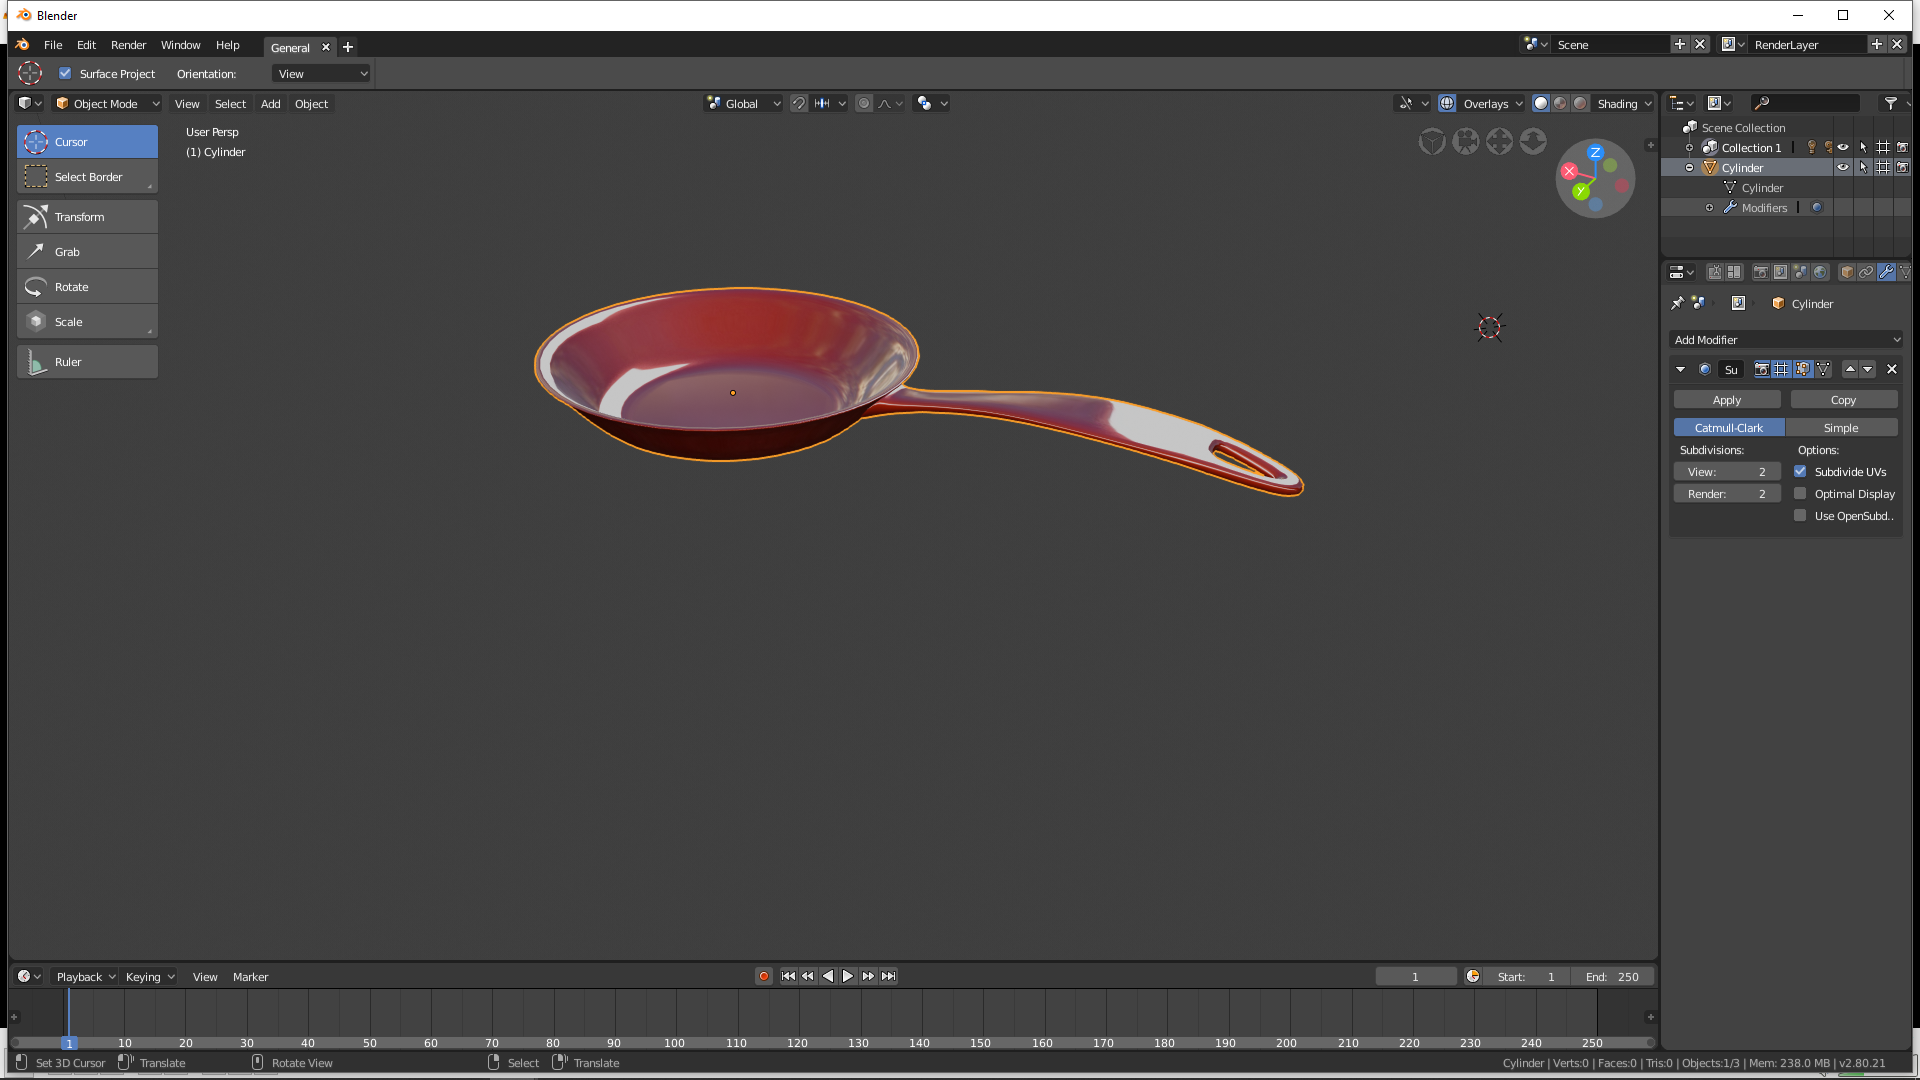Click the Simple subdivision type button

(x=1840, y=428)
